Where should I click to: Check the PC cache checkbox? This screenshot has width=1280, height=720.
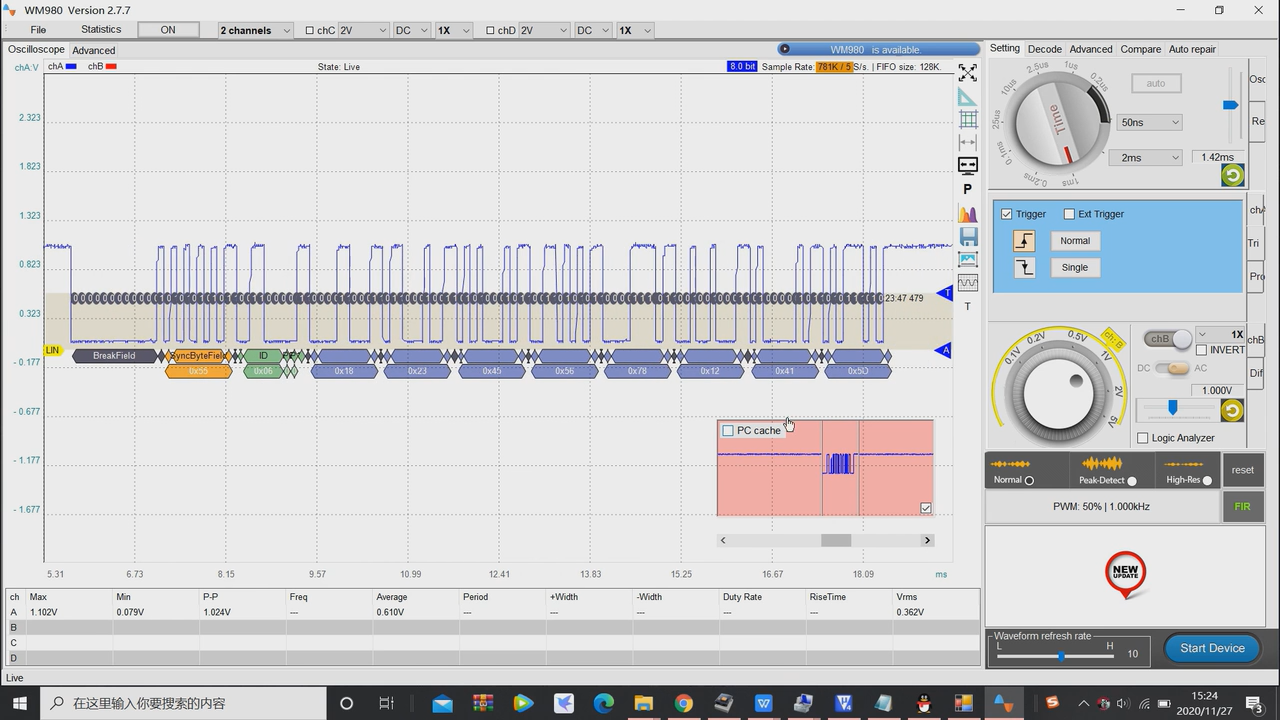[x=728, y=431]
